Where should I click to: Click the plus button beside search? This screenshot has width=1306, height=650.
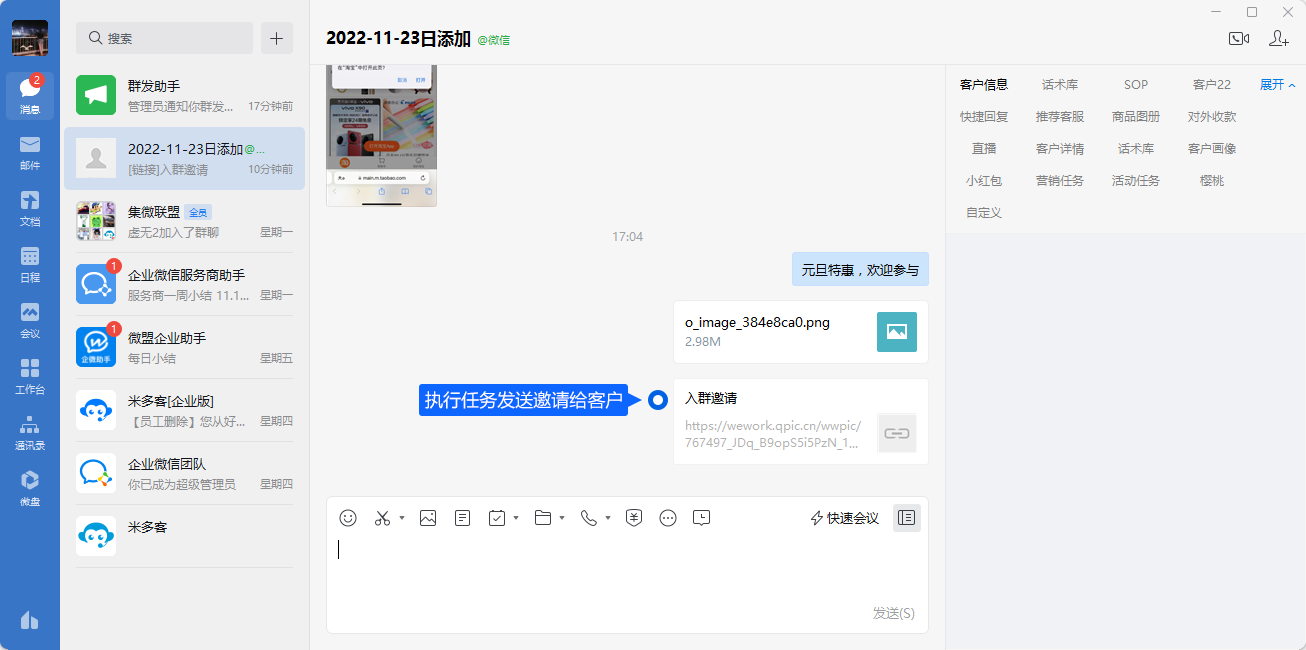pos(277,38)
